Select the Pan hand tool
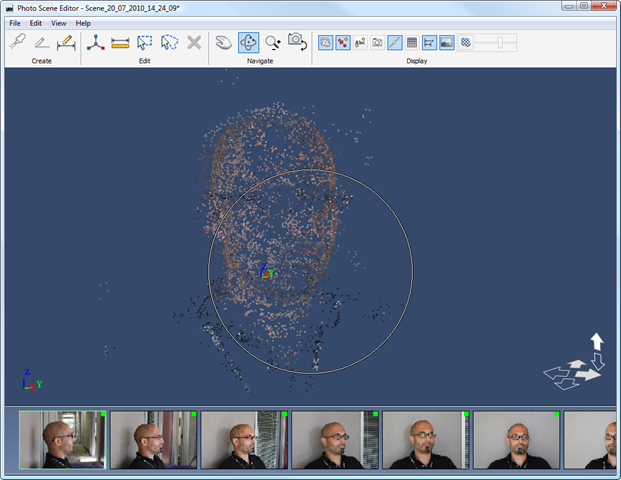The height and width of the screenshot is (480, 621). click(x=224, y=43)
